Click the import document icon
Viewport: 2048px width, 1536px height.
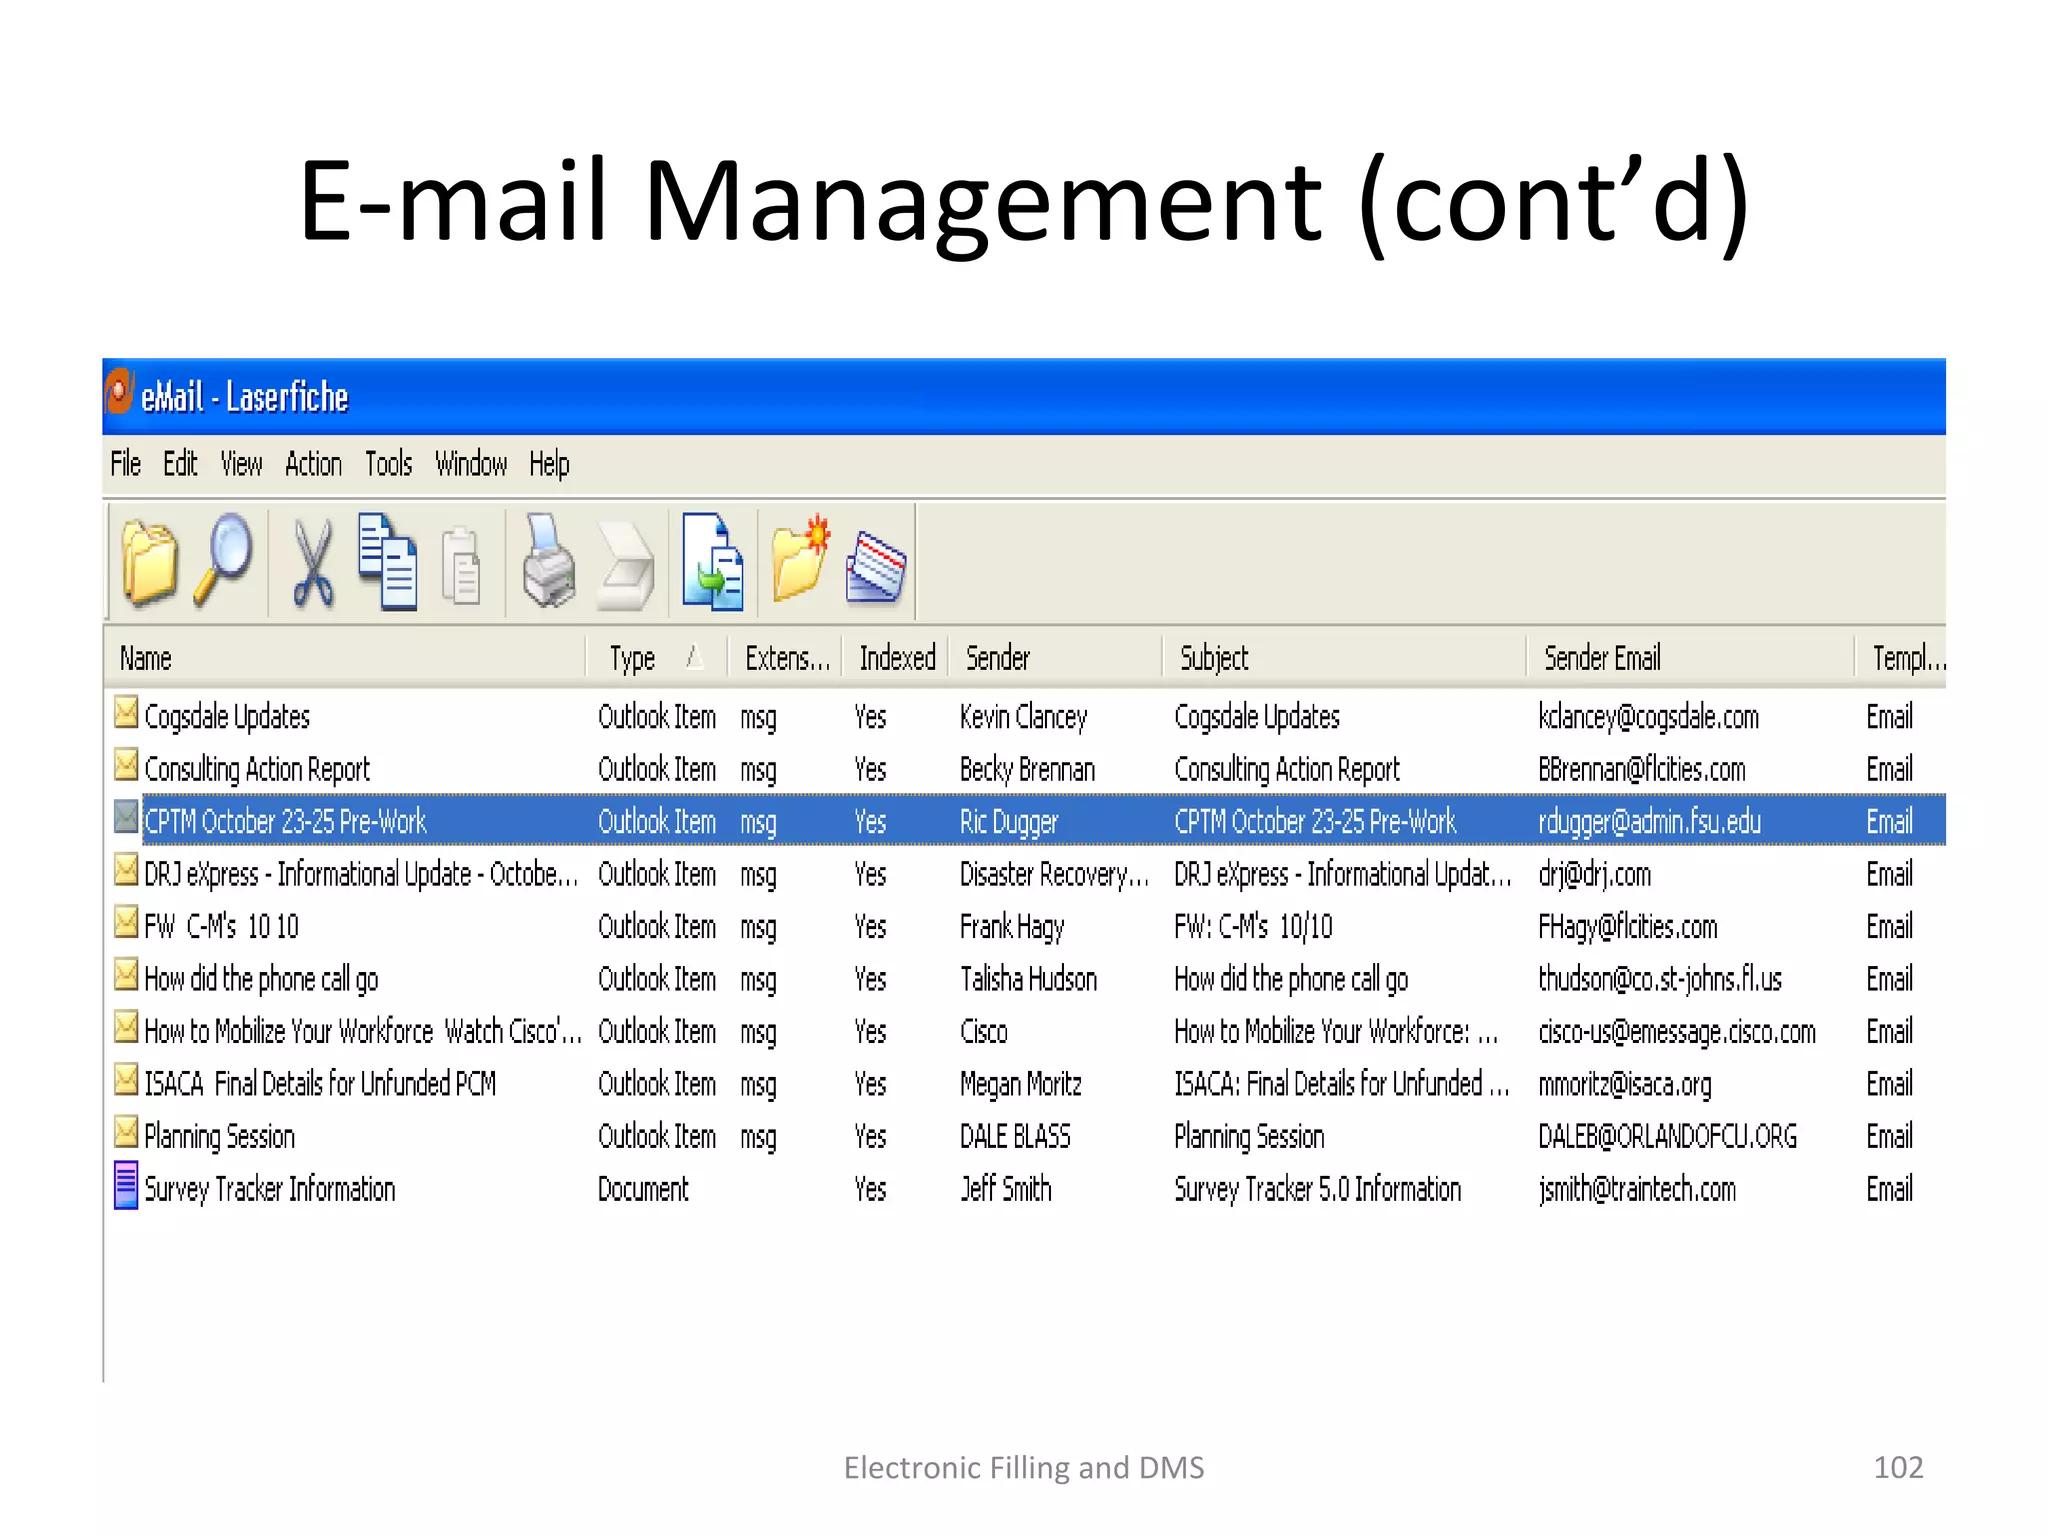pos(713,561)
